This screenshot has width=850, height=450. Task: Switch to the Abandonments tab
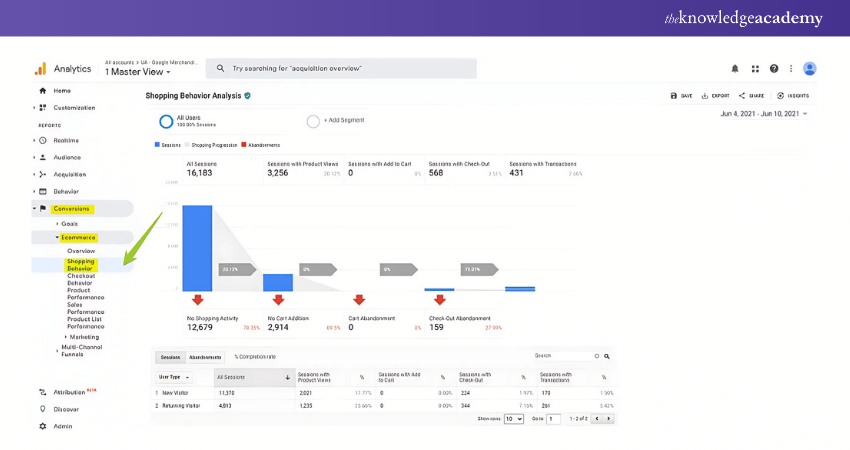(205, 356)
